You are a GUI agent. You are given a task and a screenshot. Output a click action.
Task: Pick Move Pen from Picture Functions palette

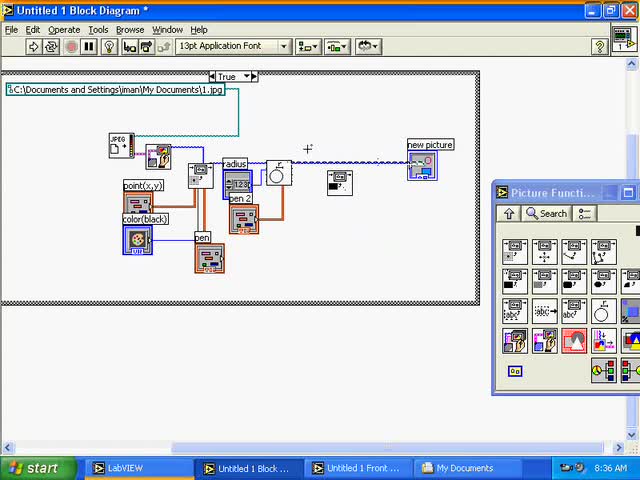pos(544,252)
